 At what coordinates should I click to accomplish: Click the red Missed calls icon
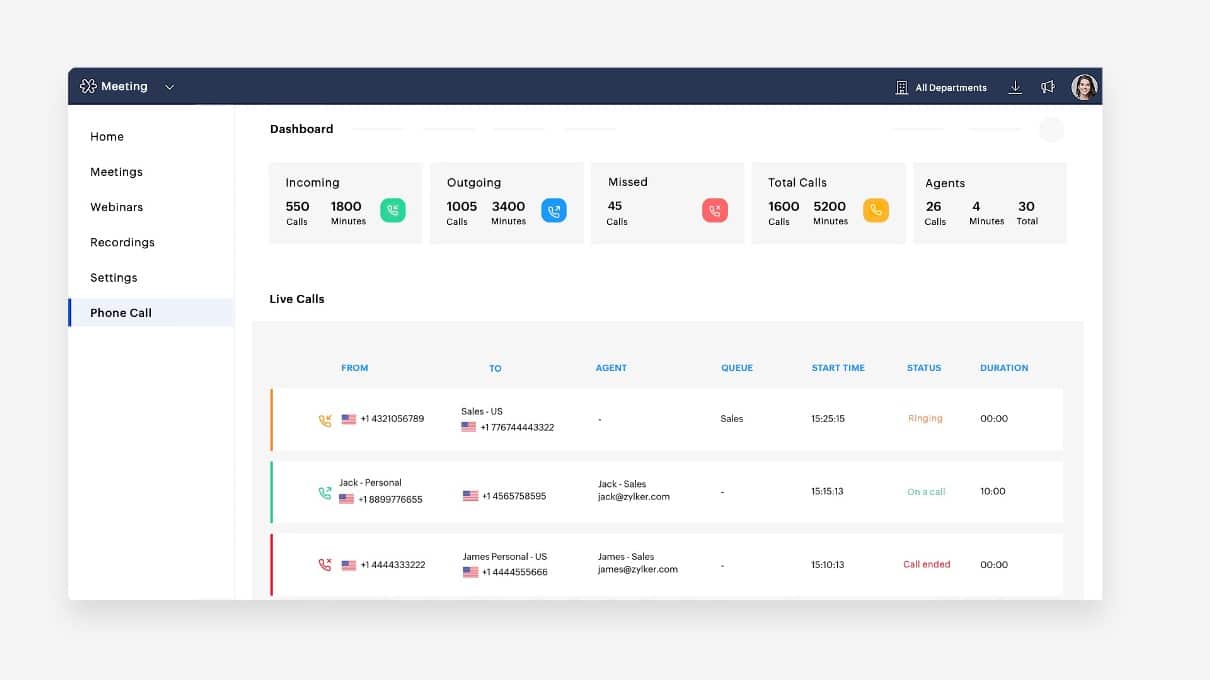715,210
